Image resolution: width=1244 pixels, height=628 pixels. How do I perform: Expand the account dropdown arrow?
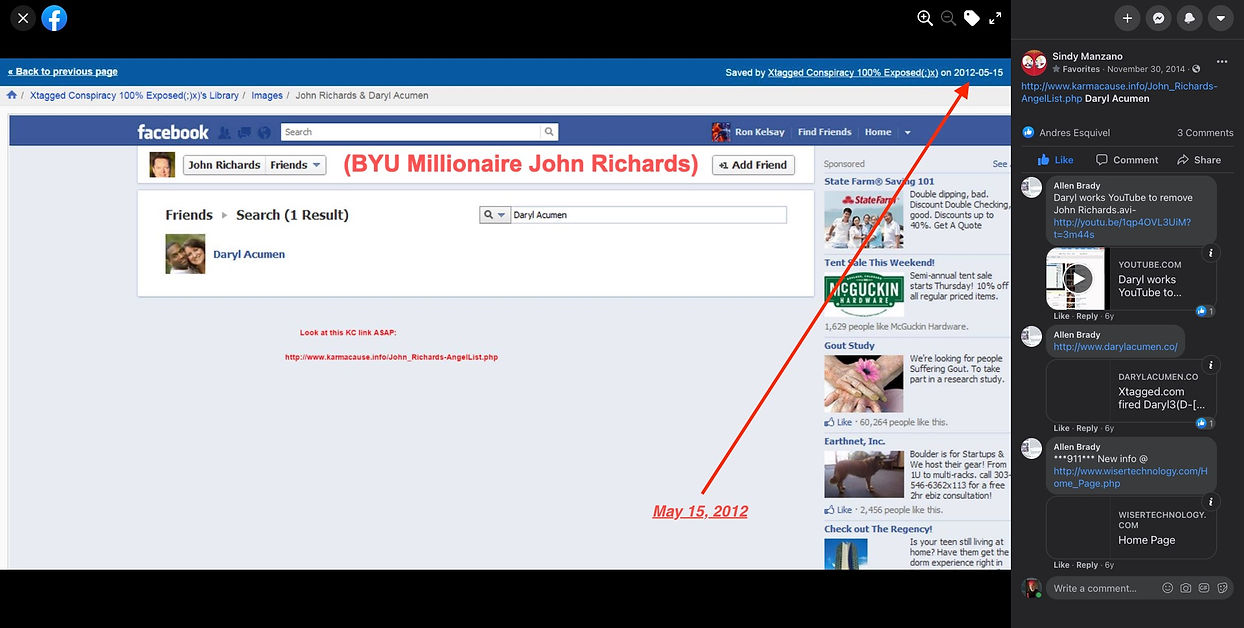click(x=1220, y=18)
